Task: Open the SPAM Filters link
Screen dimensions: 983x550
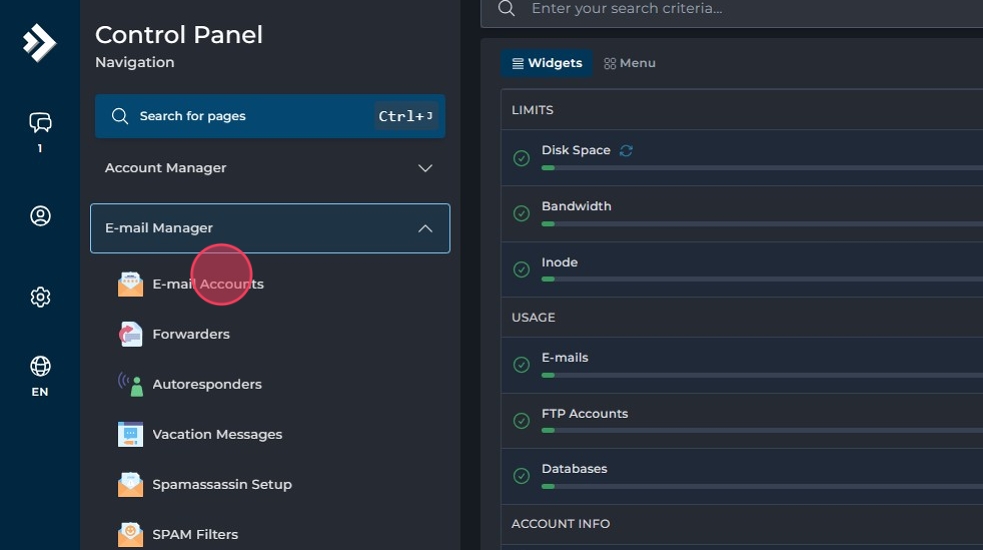Action: pyautogui.click(x=195, y=534)
